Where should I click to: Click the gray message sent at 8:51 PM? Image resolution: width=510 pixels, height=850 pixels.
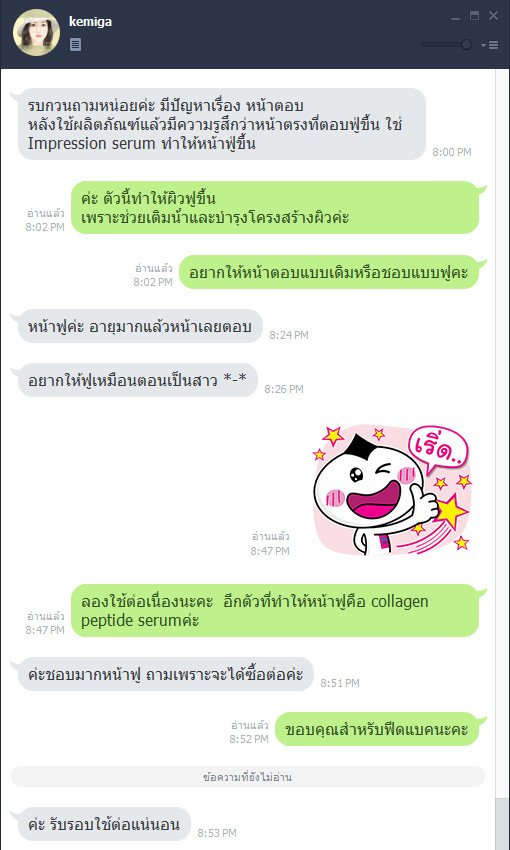[x=165, y=674]
